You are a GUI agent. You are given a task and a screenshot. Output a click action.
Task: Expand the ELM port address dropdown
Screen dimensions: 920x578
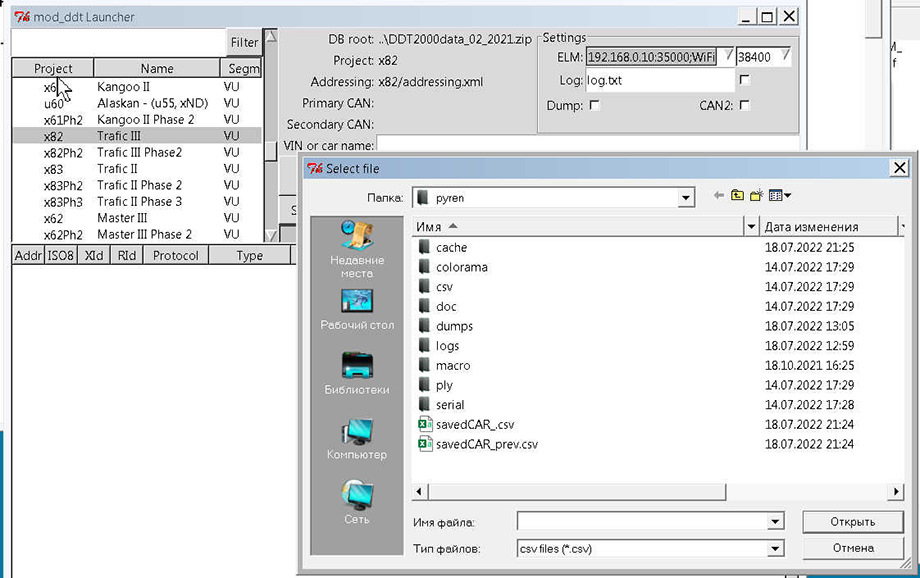coord(727,56)
